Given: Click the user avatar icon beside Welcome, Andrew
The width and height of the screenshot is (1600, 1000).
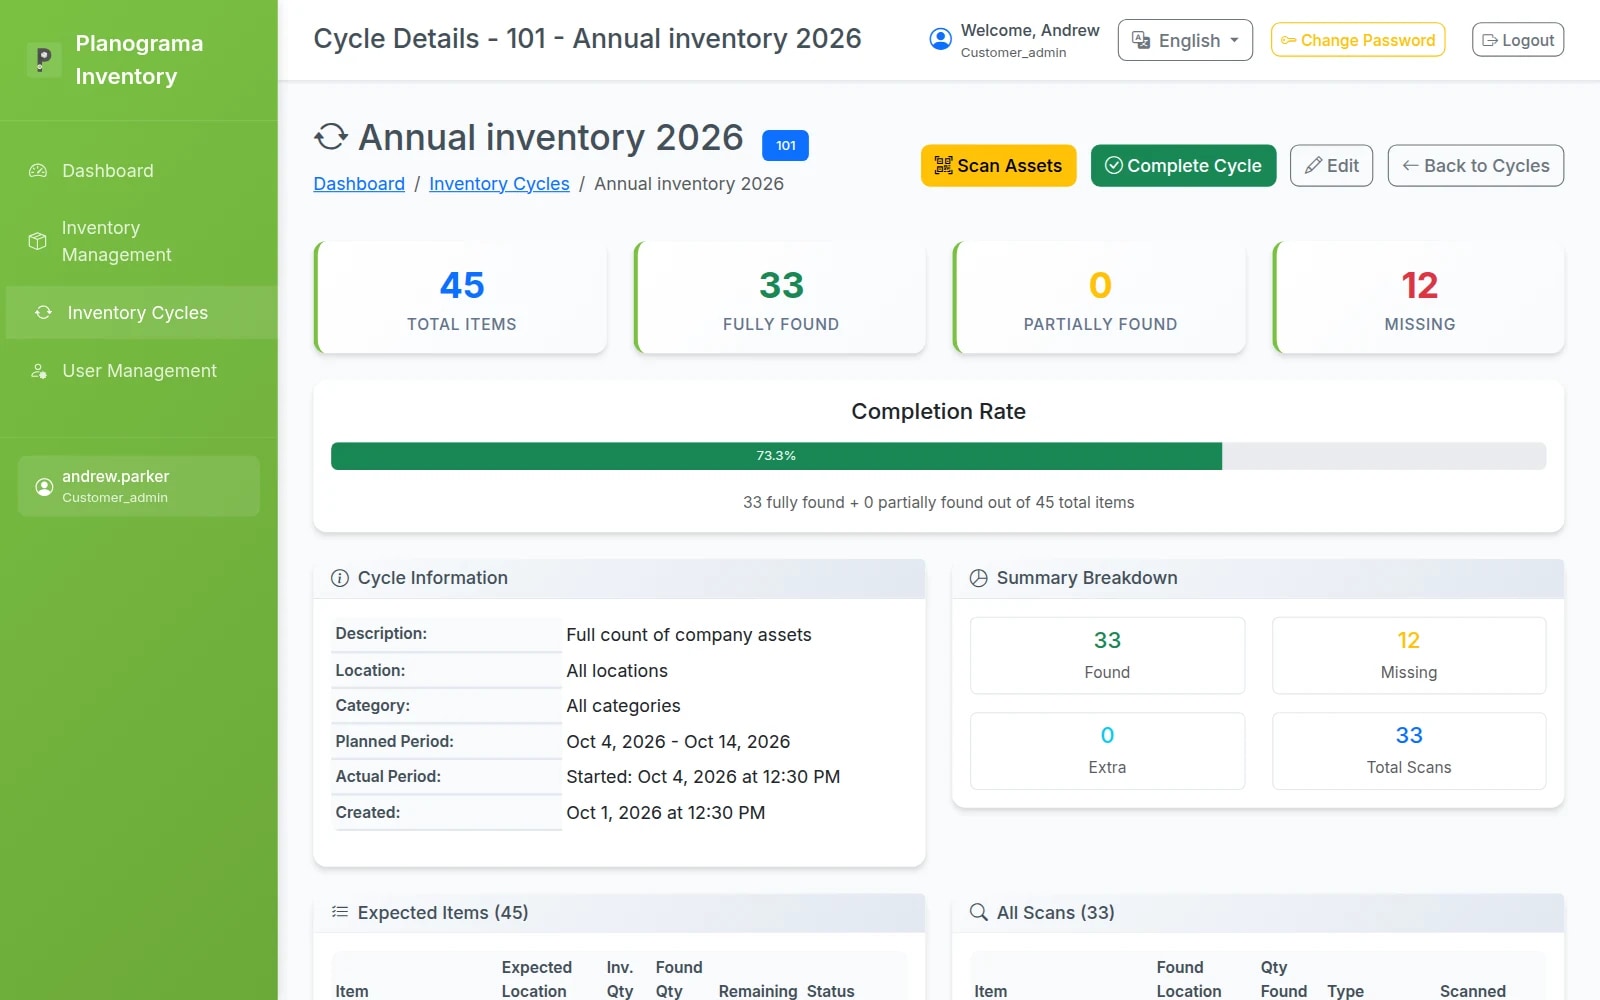Looking at the screenshot, I should point(940,40).
